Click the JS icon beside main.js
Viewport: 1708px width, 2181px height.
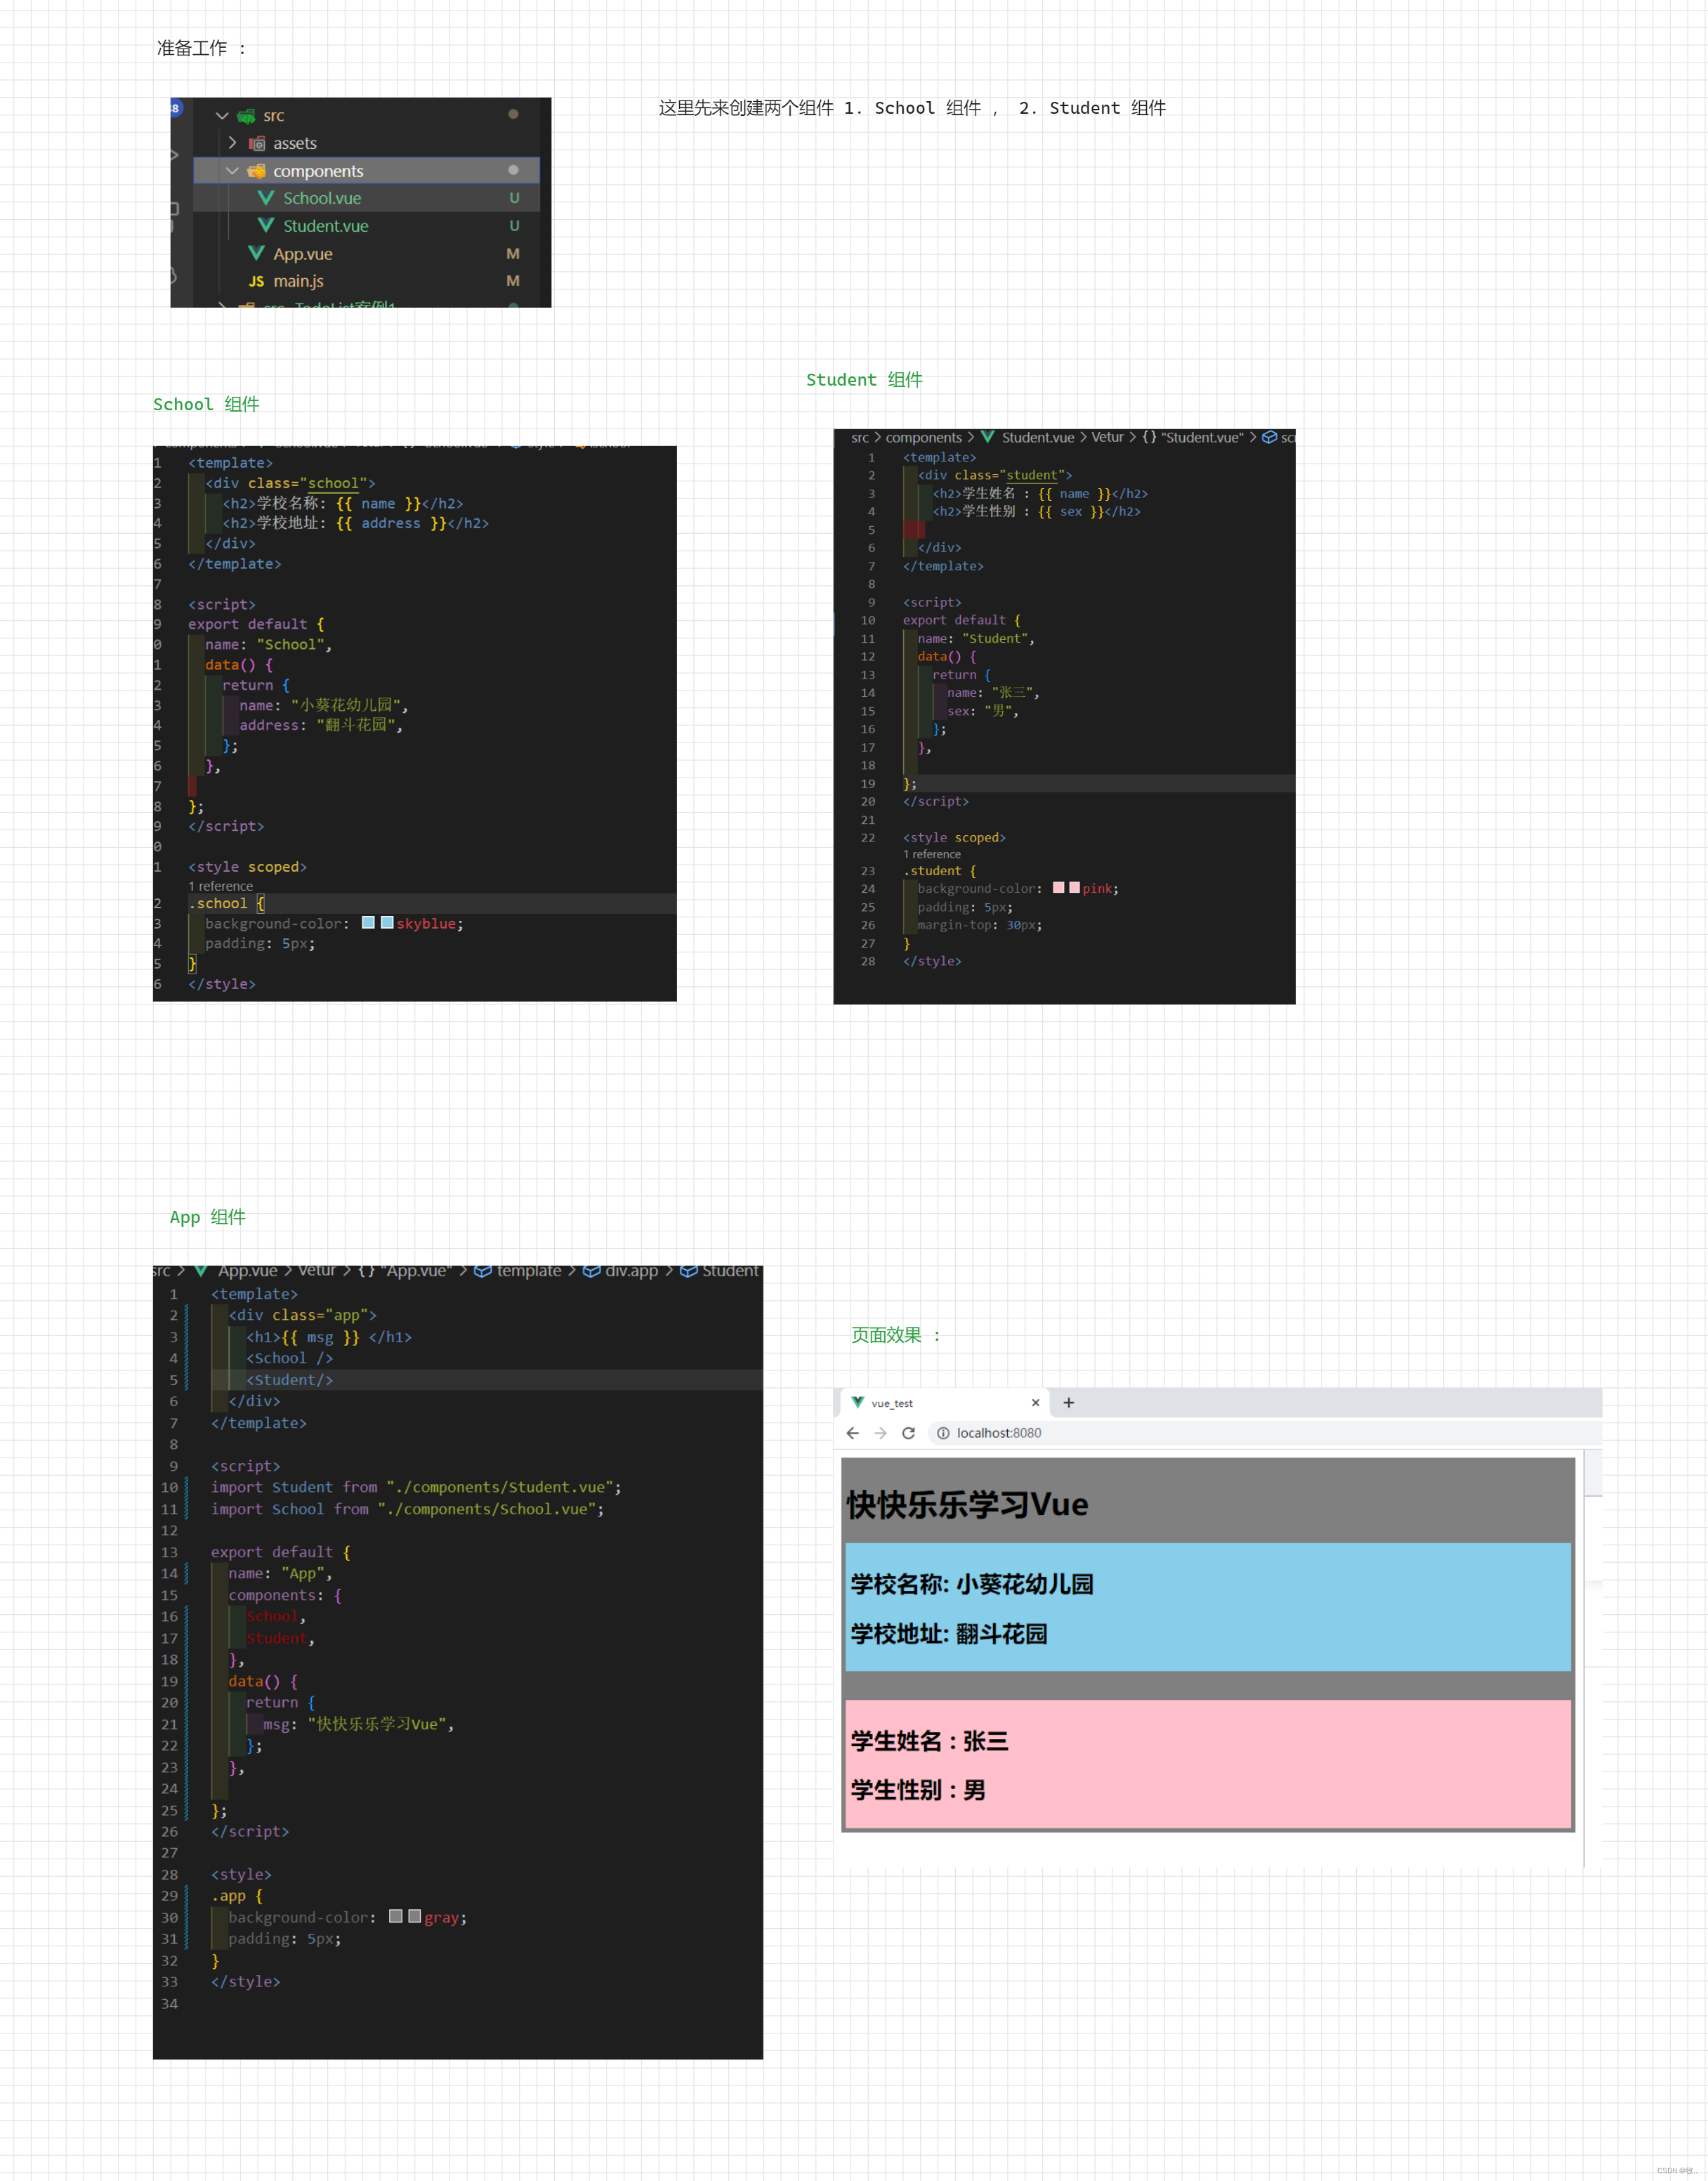click(x=256, y=281)
